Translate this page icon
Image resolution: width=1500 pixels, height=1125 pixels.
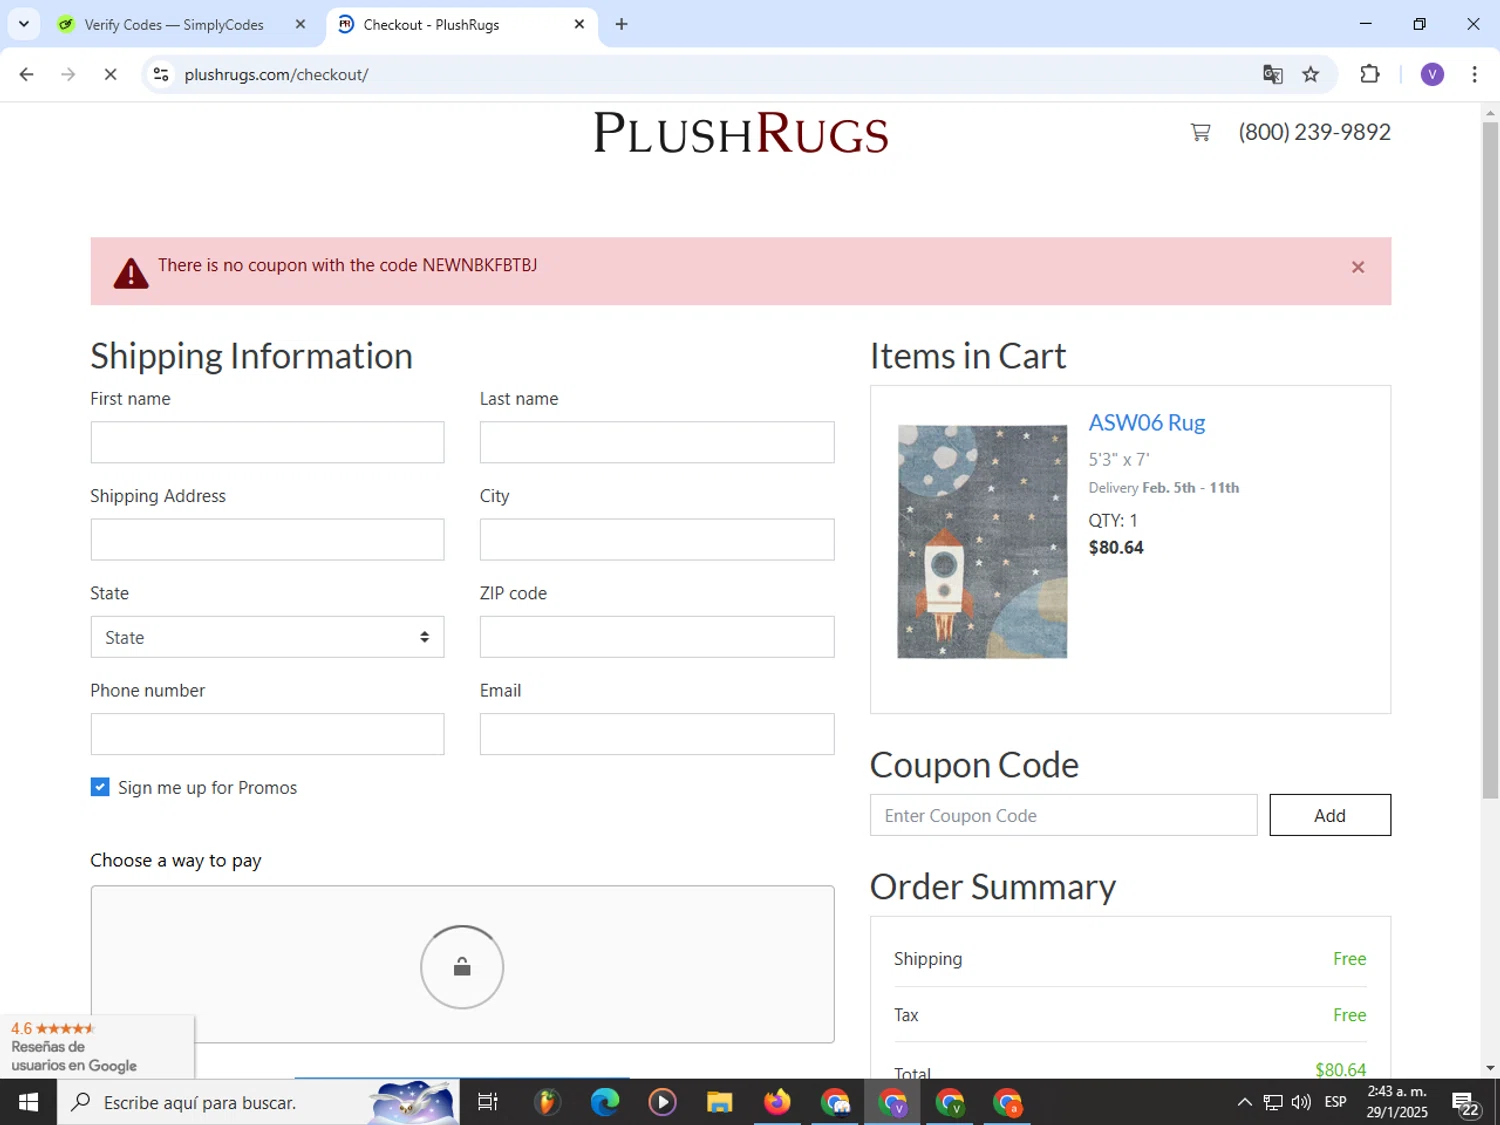(x=1272, y=74)
